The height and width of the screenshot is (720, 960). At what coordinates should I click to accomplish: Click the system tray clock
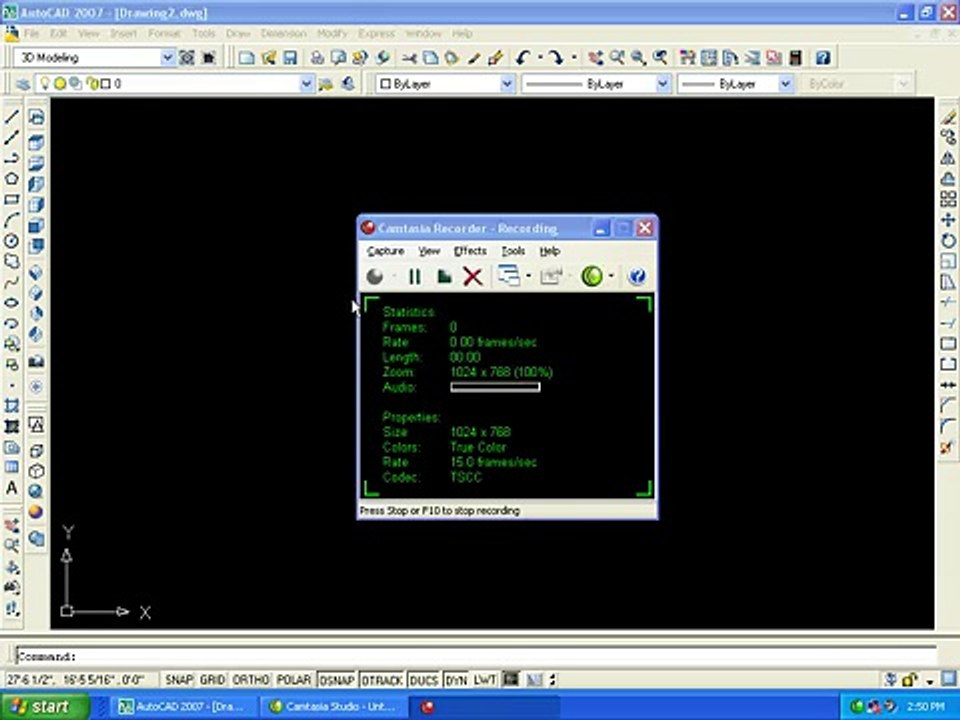(925, 707)
